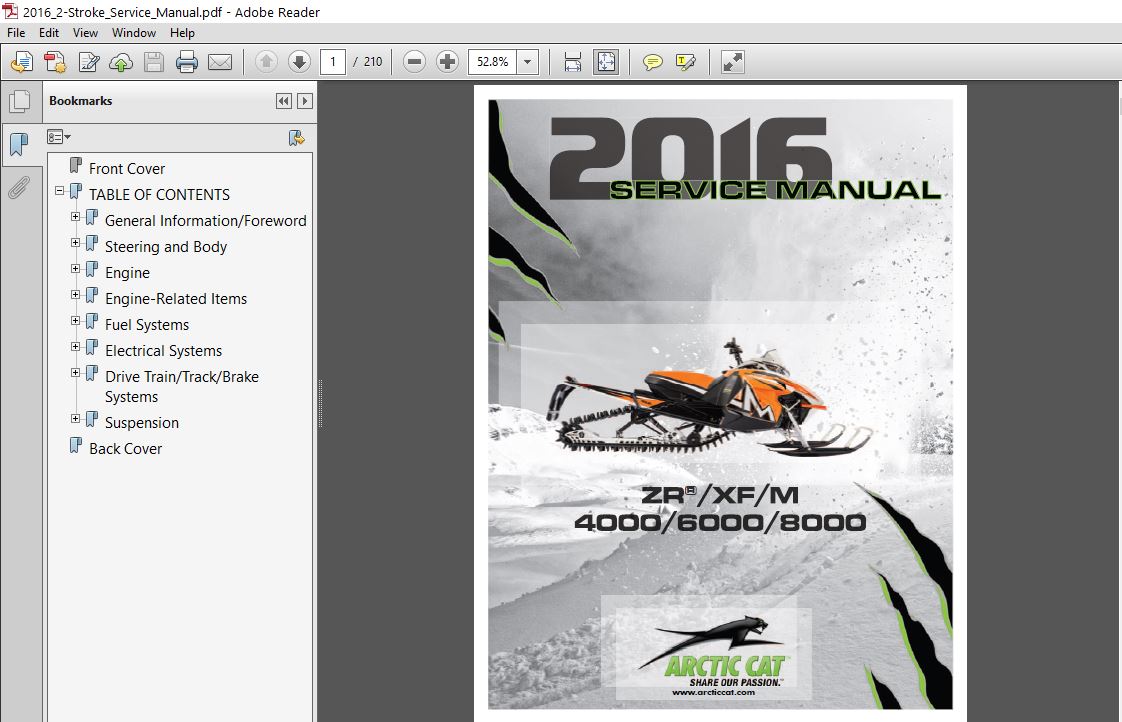Screen dimensions: 1122x722
Task: Open the Help menu
Action: [182, 32]
